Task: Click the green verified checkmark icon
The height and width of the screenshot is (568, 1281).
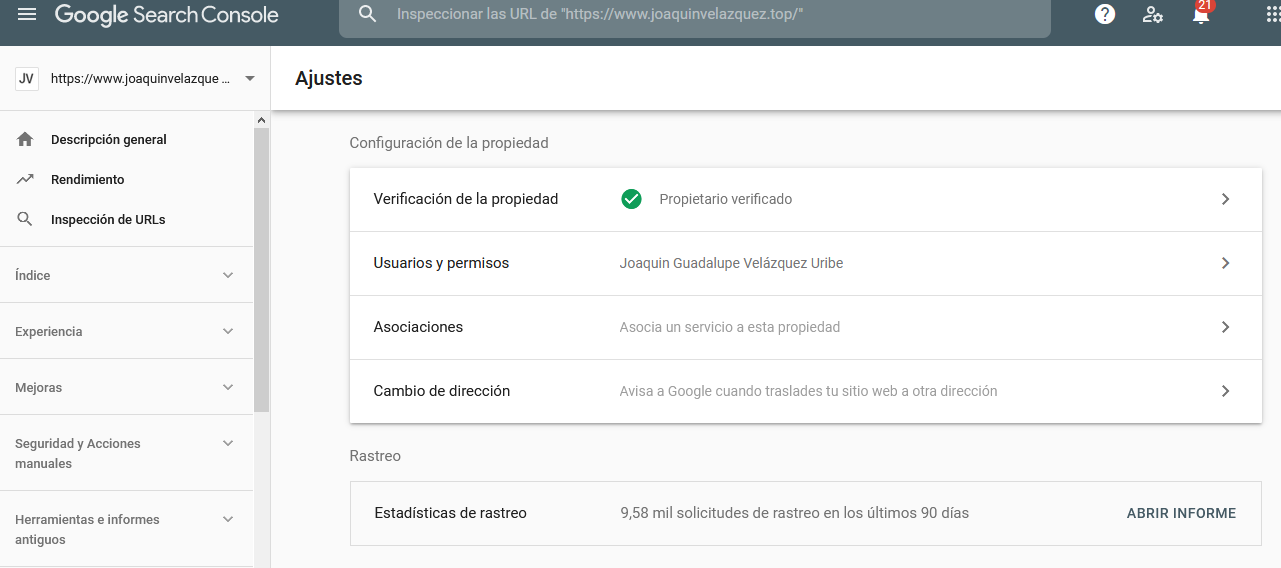Action: (631, 199)
